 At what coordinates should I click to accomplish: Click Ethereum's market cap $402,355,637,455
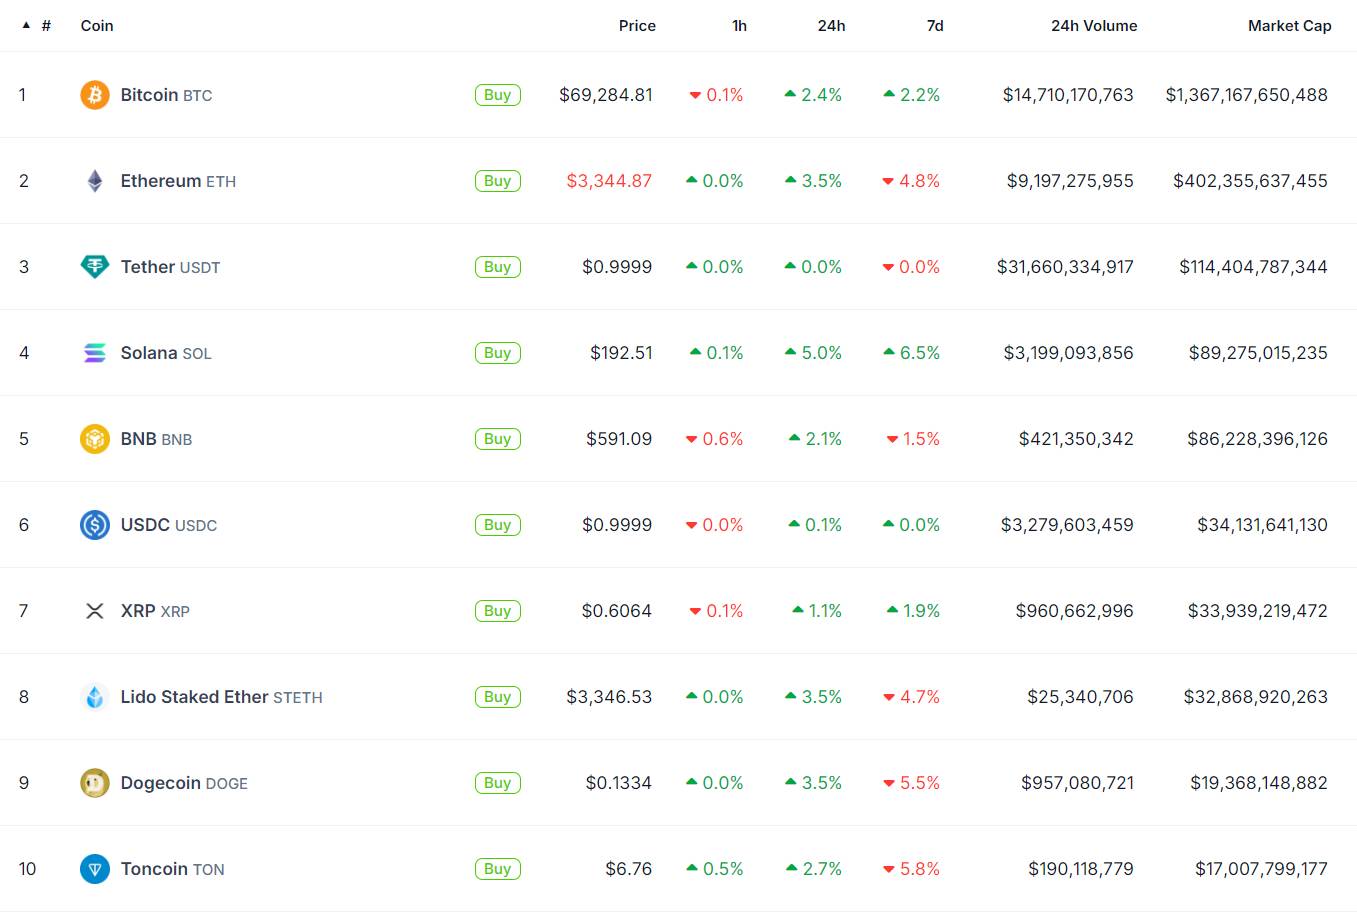point(1251,181)
